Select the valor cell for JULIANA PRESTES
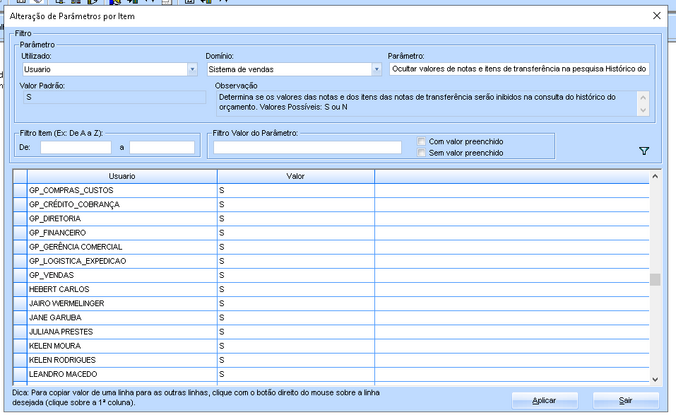The image size is (676, 420). 295,331
